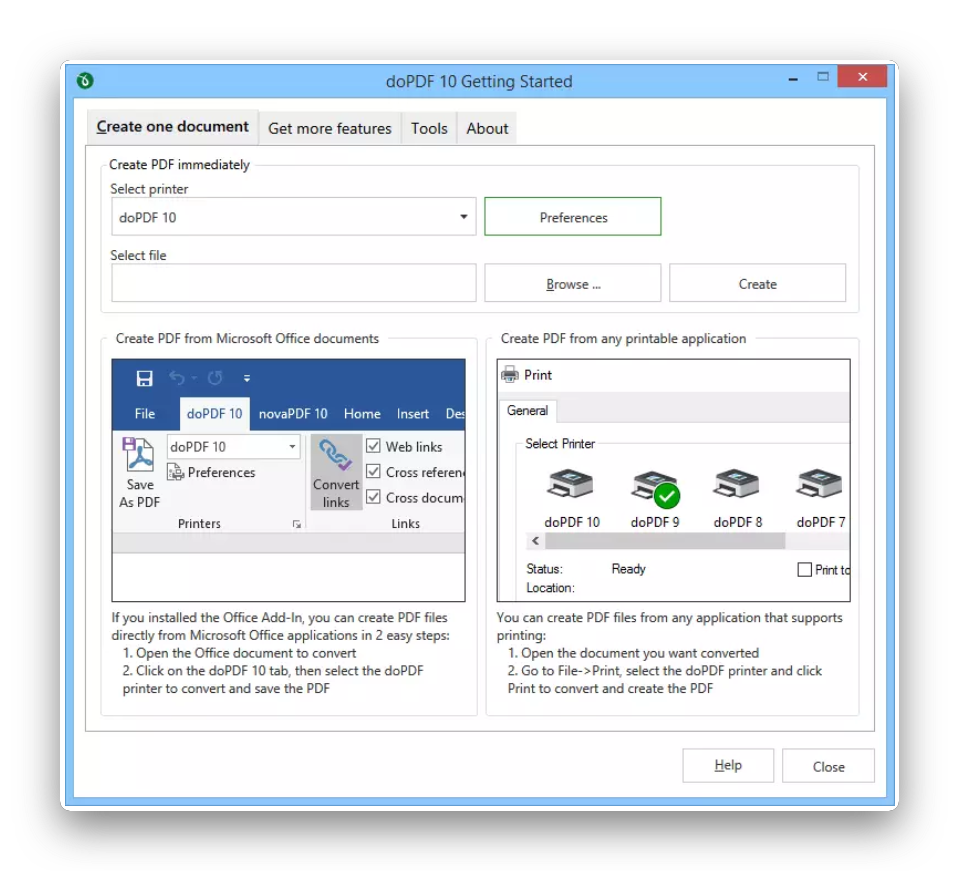Click the Browse button
959x871 pixels.
coord(572,283)
